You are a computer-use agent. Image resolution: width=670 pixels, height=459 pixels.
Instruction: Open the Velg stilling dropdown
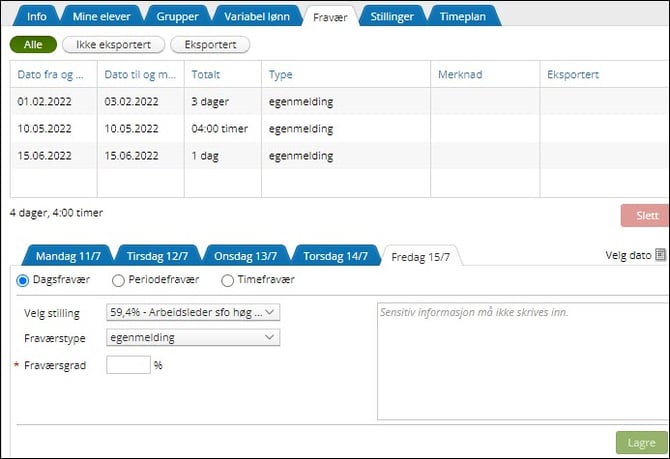point(193,312)
